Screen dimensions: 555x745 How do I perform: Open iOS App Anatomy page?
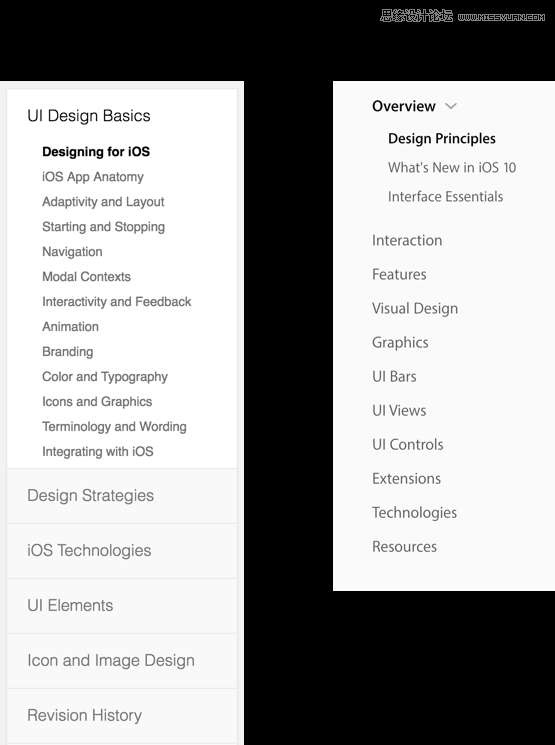93,177
